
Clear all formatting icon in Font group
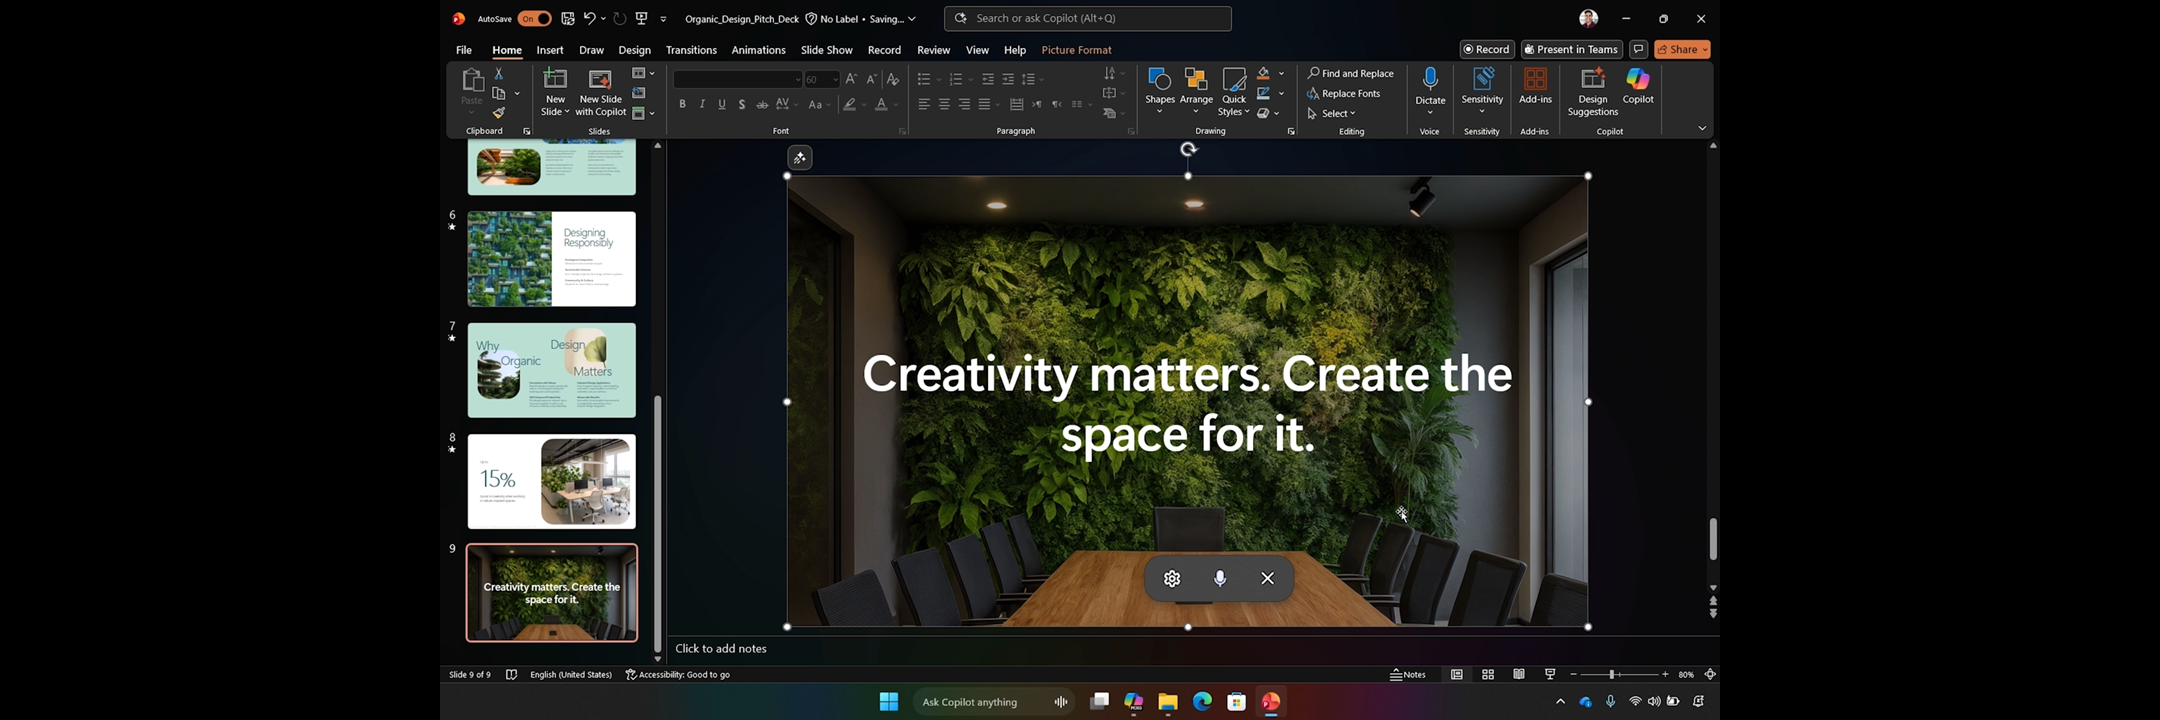click(893, 79)
